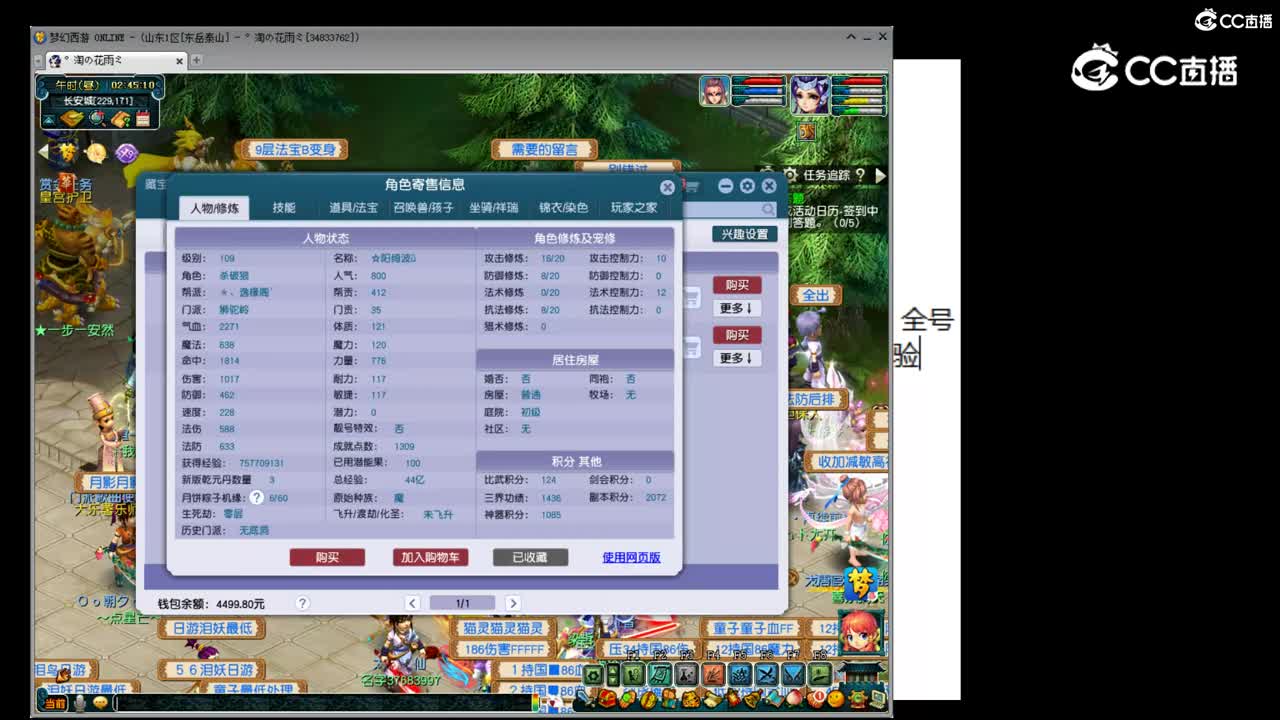Click the 全出 stall sign

point(816,296)
